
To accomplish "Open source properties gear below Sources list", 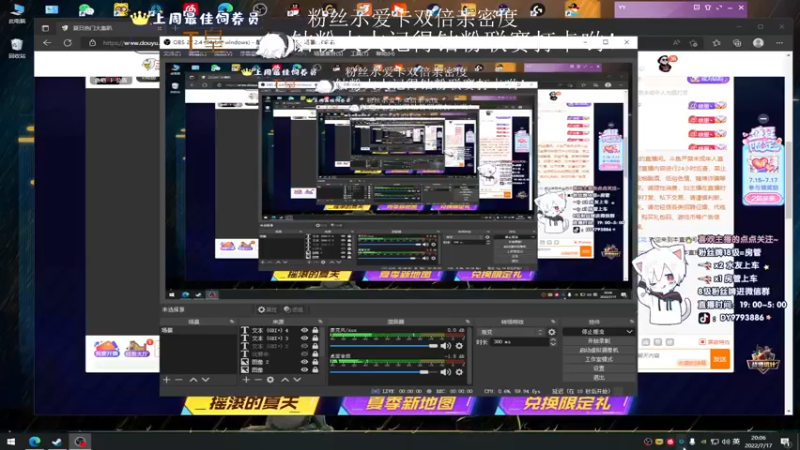I will (270, 380).
